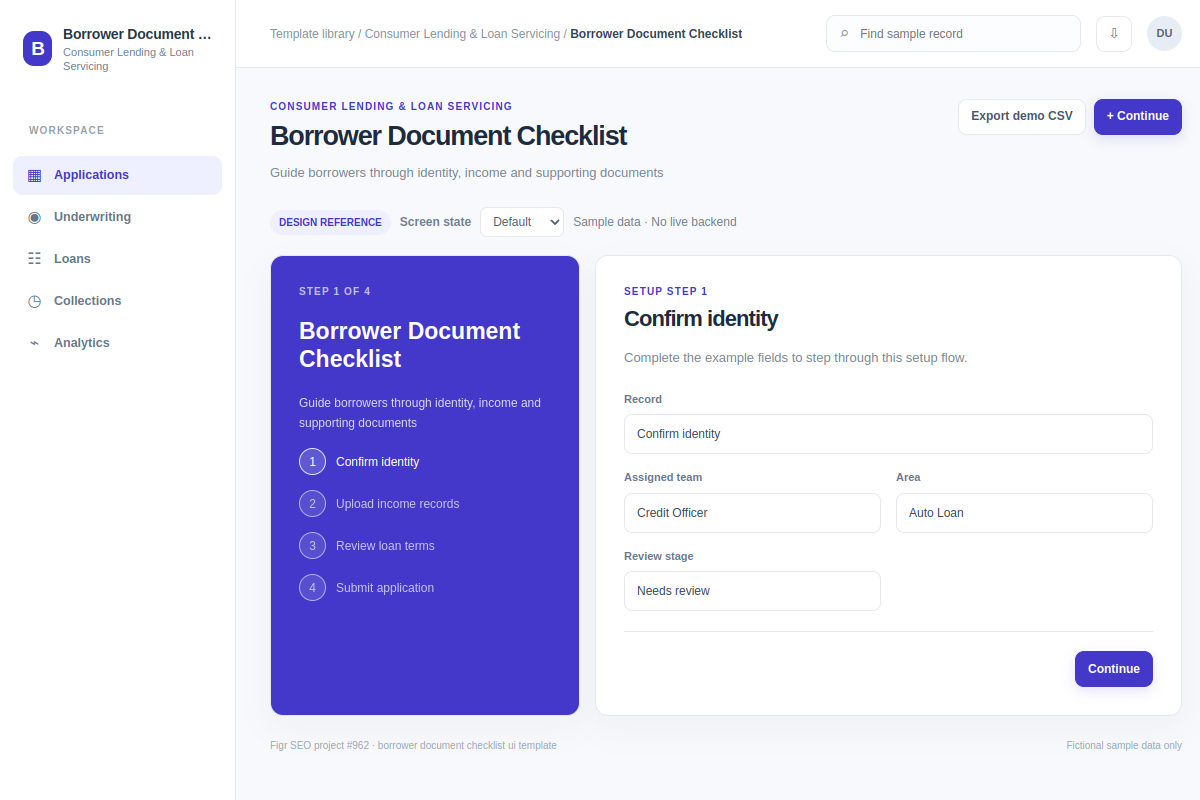This screenshot has width=1200, height=800.
Task: Go to Consumer Lending & Loan Servicing breadcrumb
Action: 462,34
